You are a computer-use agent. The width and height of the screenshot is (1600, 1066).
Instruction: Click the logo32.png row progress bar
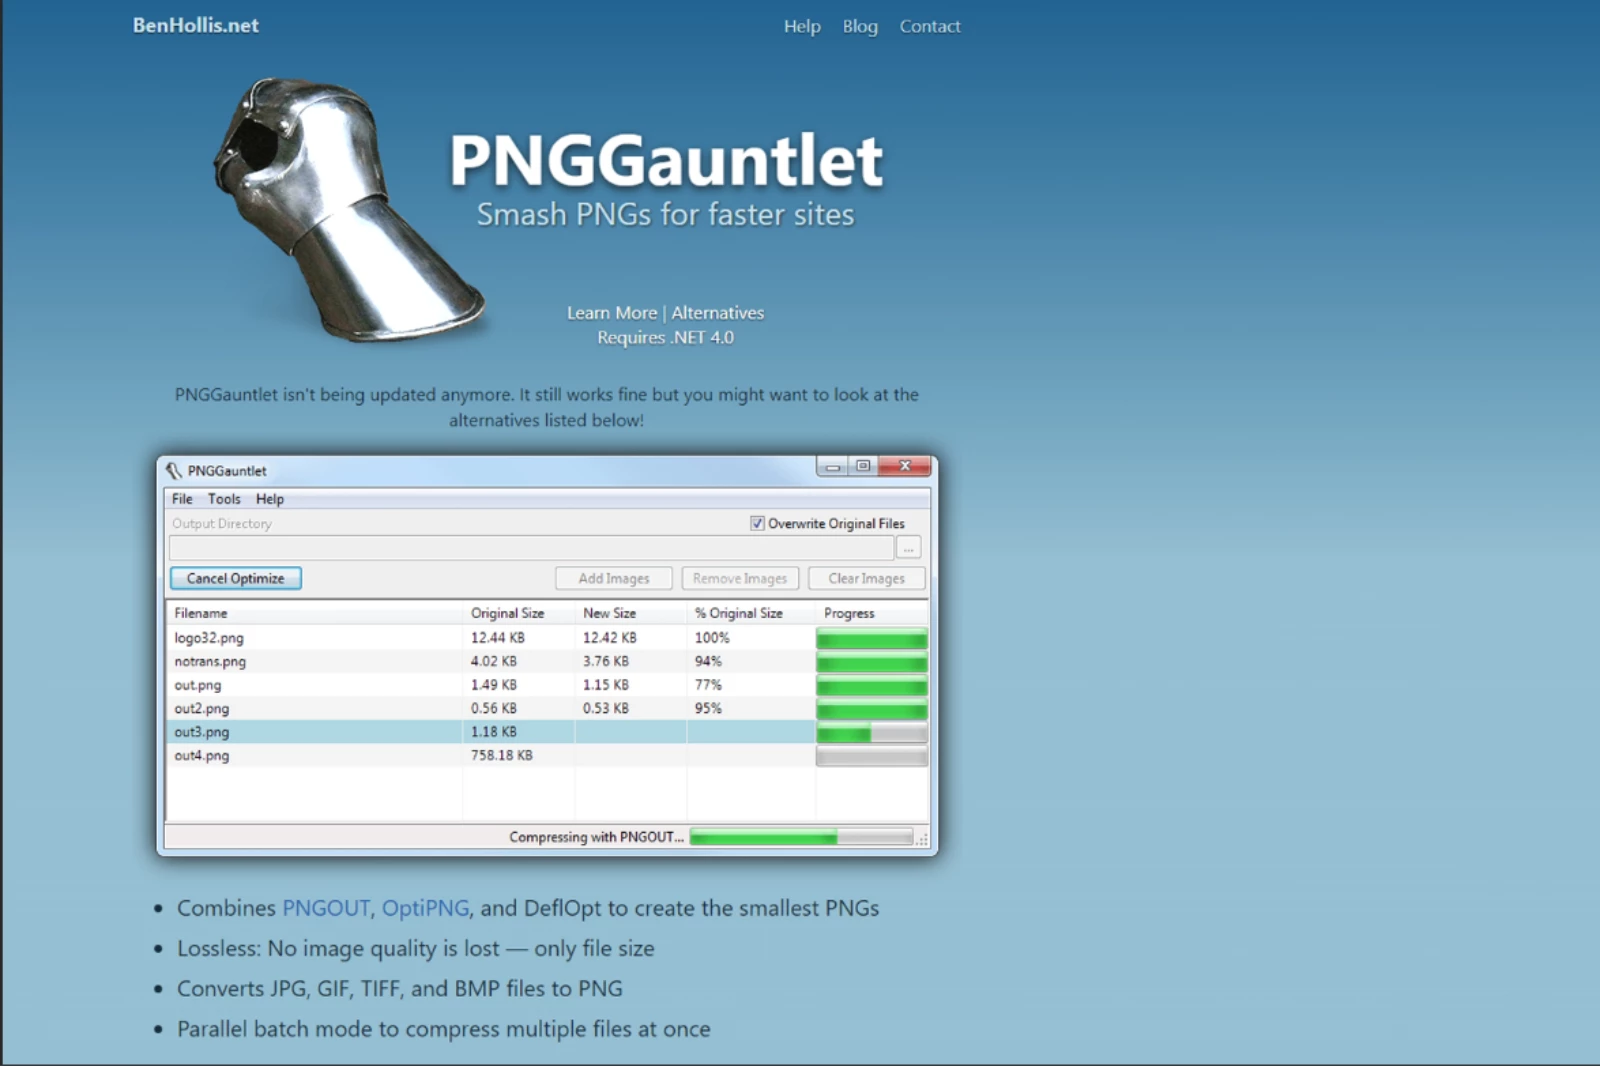872,638
